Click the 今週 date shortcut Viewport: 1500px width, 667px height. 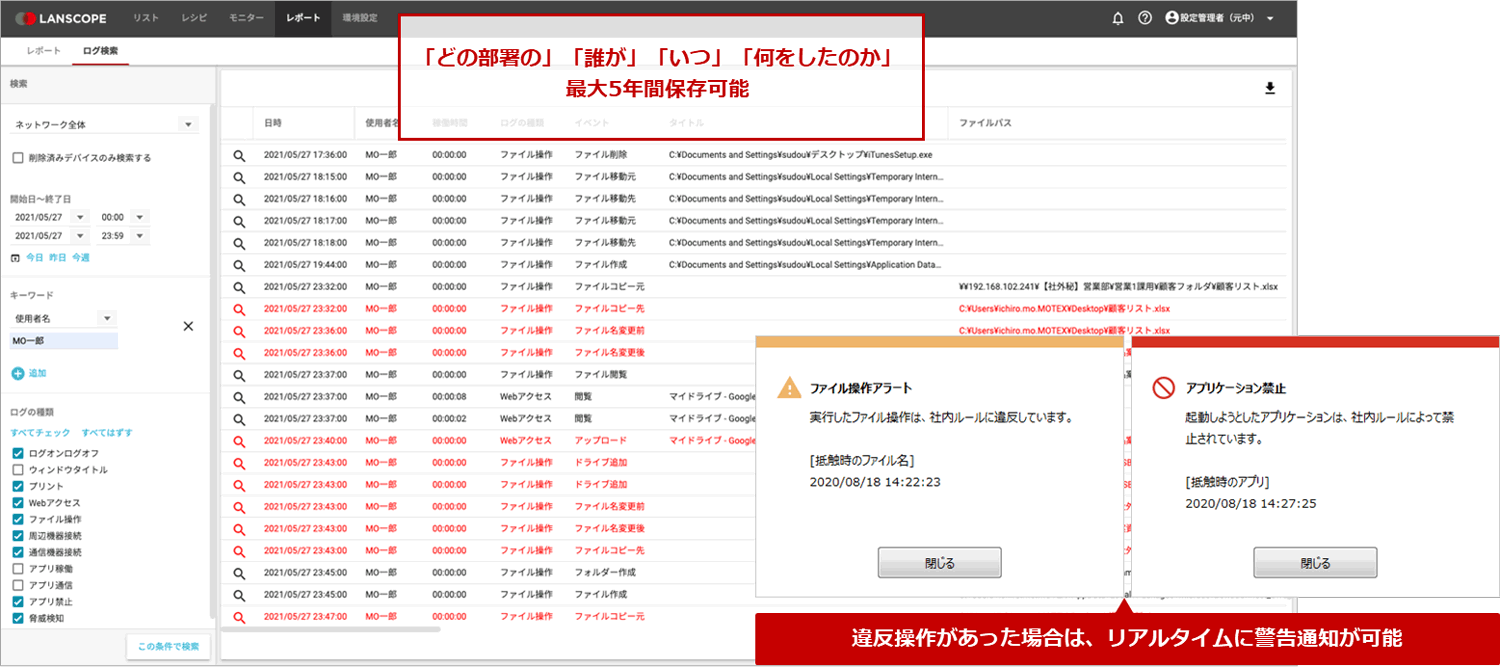(x=81, y=258)
